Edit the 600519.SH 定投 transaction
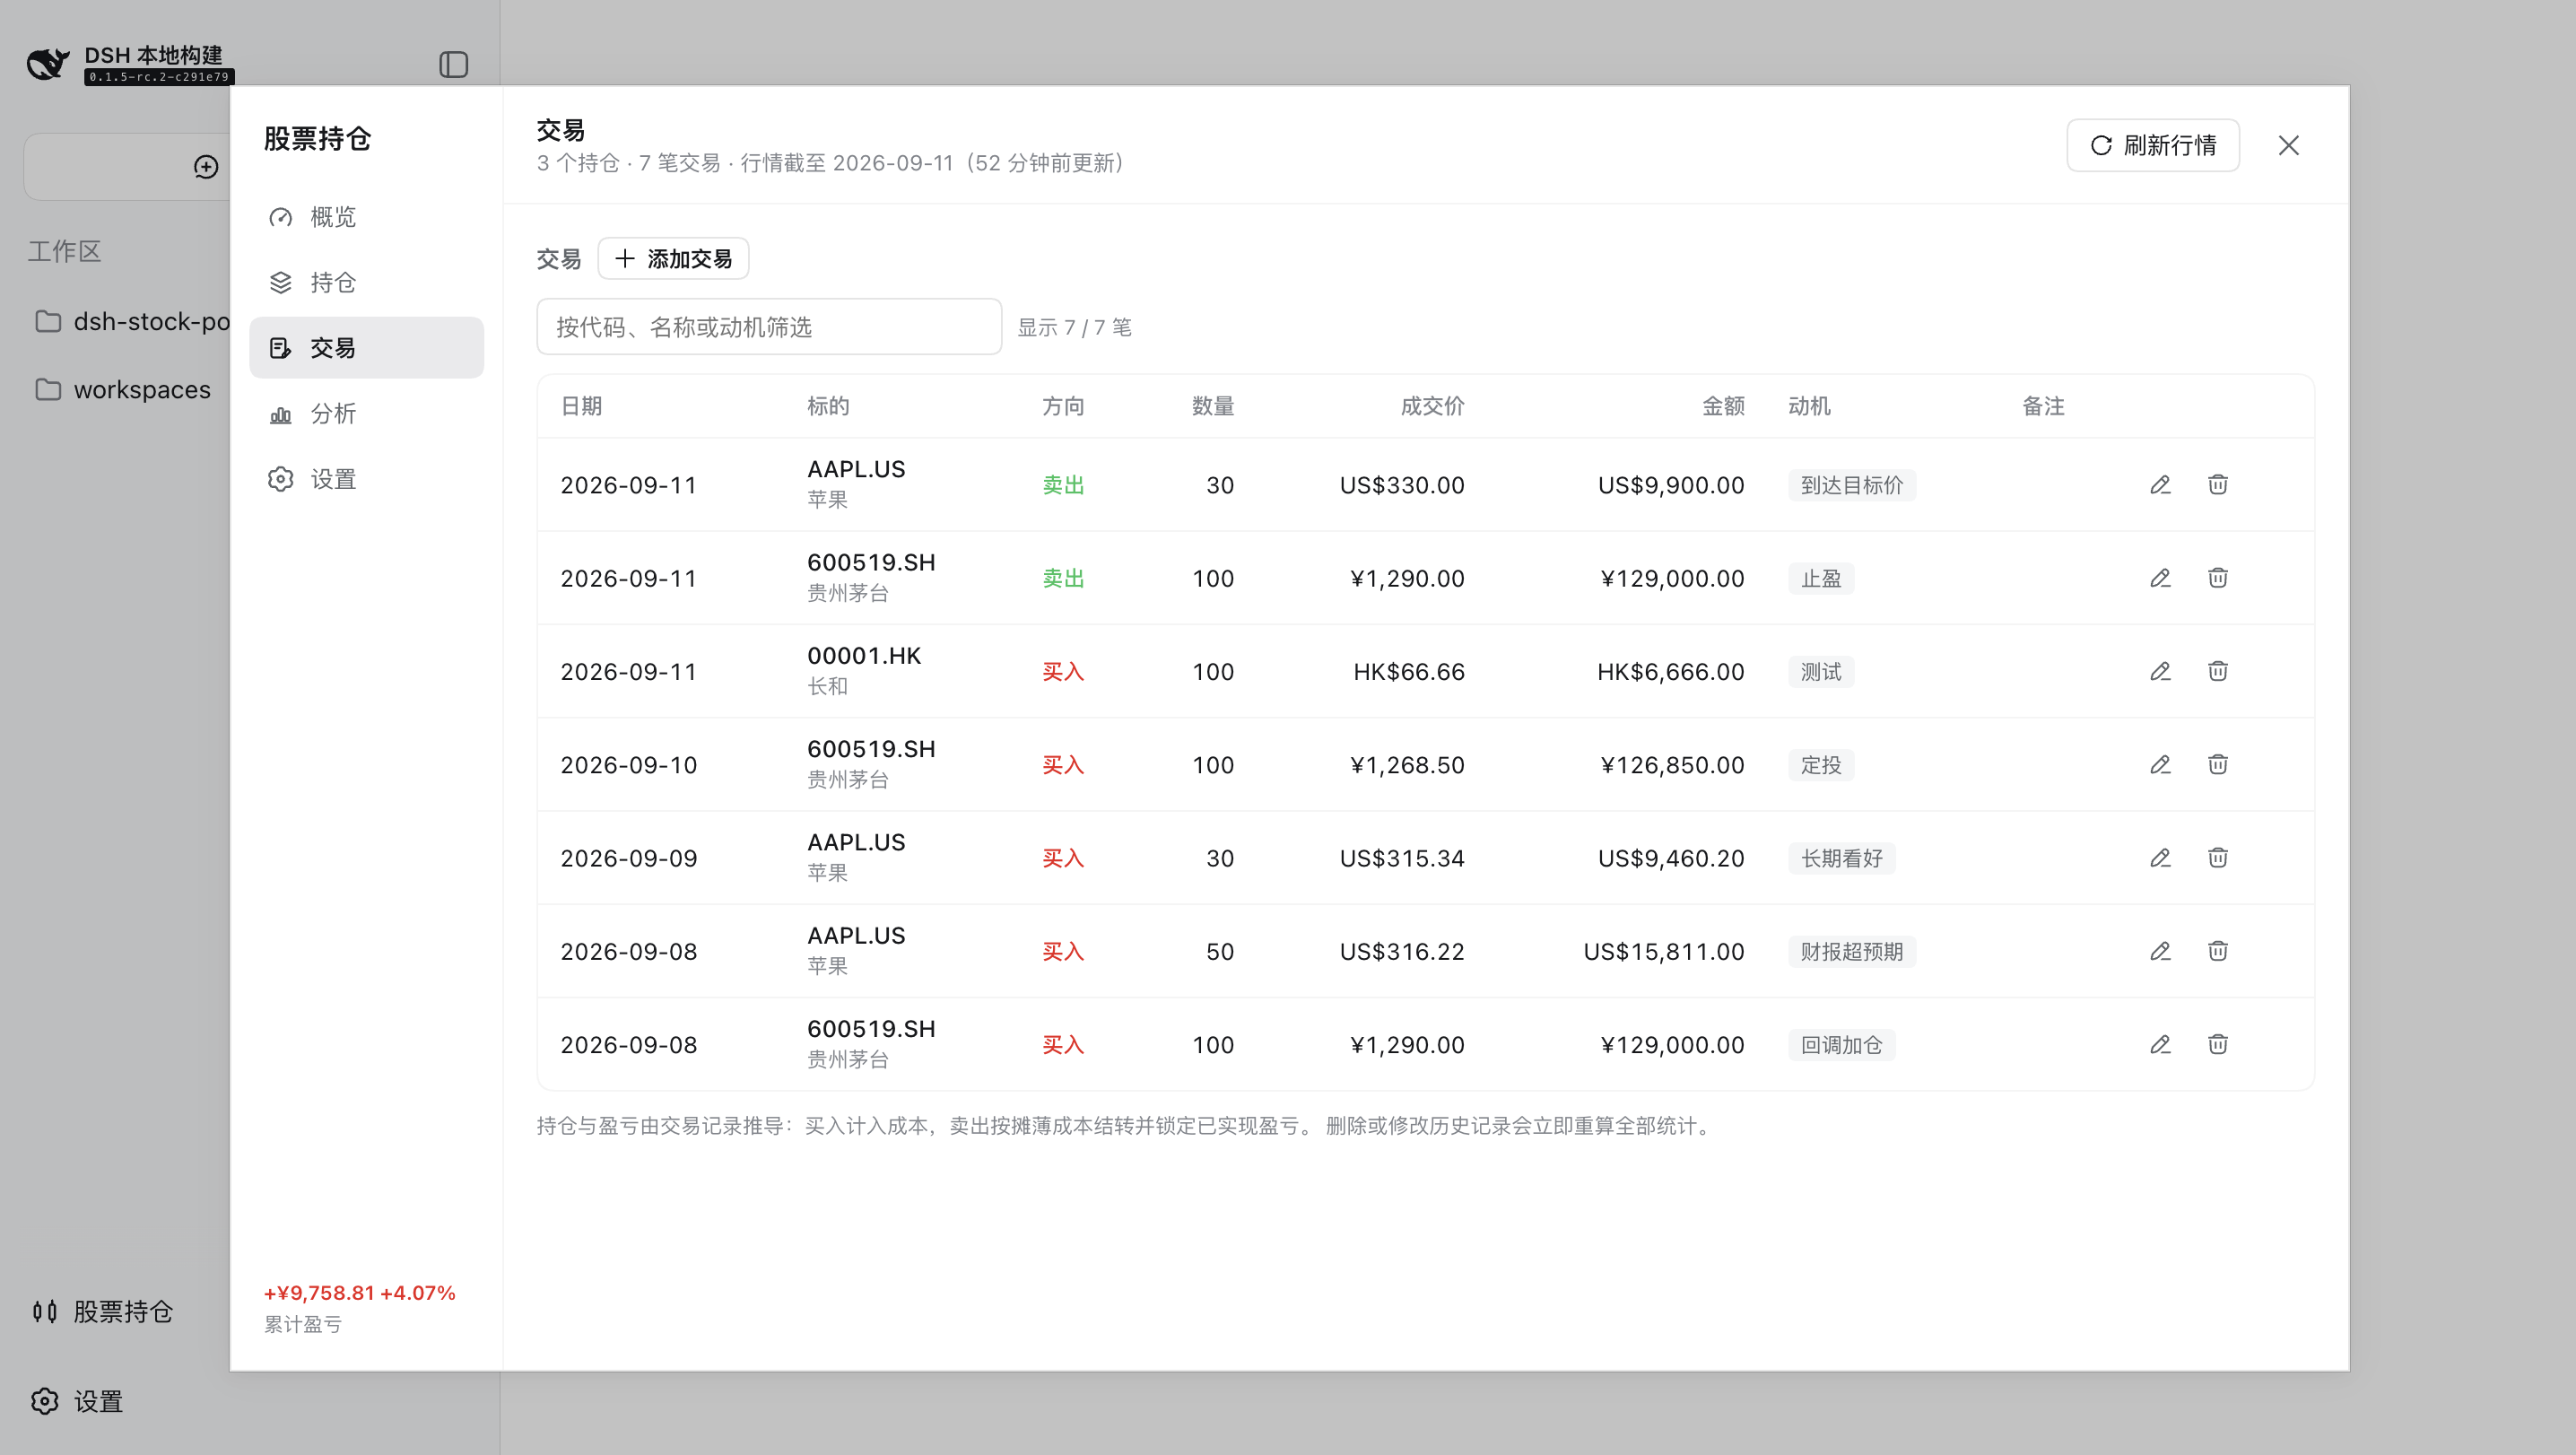Viewport: 2576px width, 1455px height. [2160, 765]
